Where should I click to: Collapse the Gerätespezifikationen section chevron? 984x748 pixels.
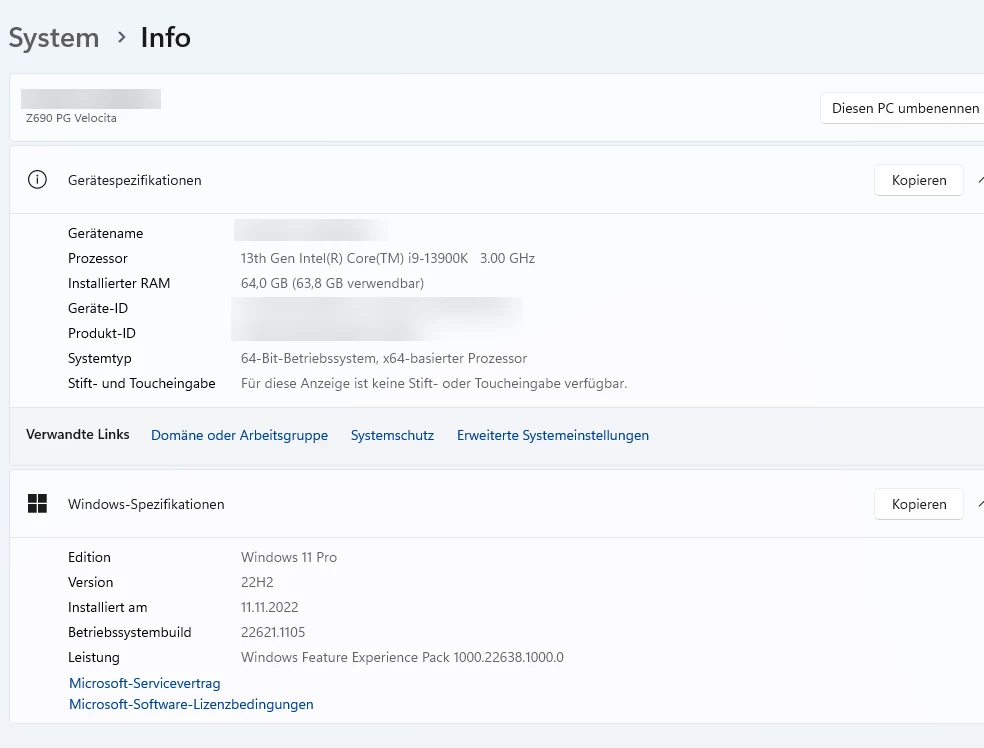tap(980, 180)
